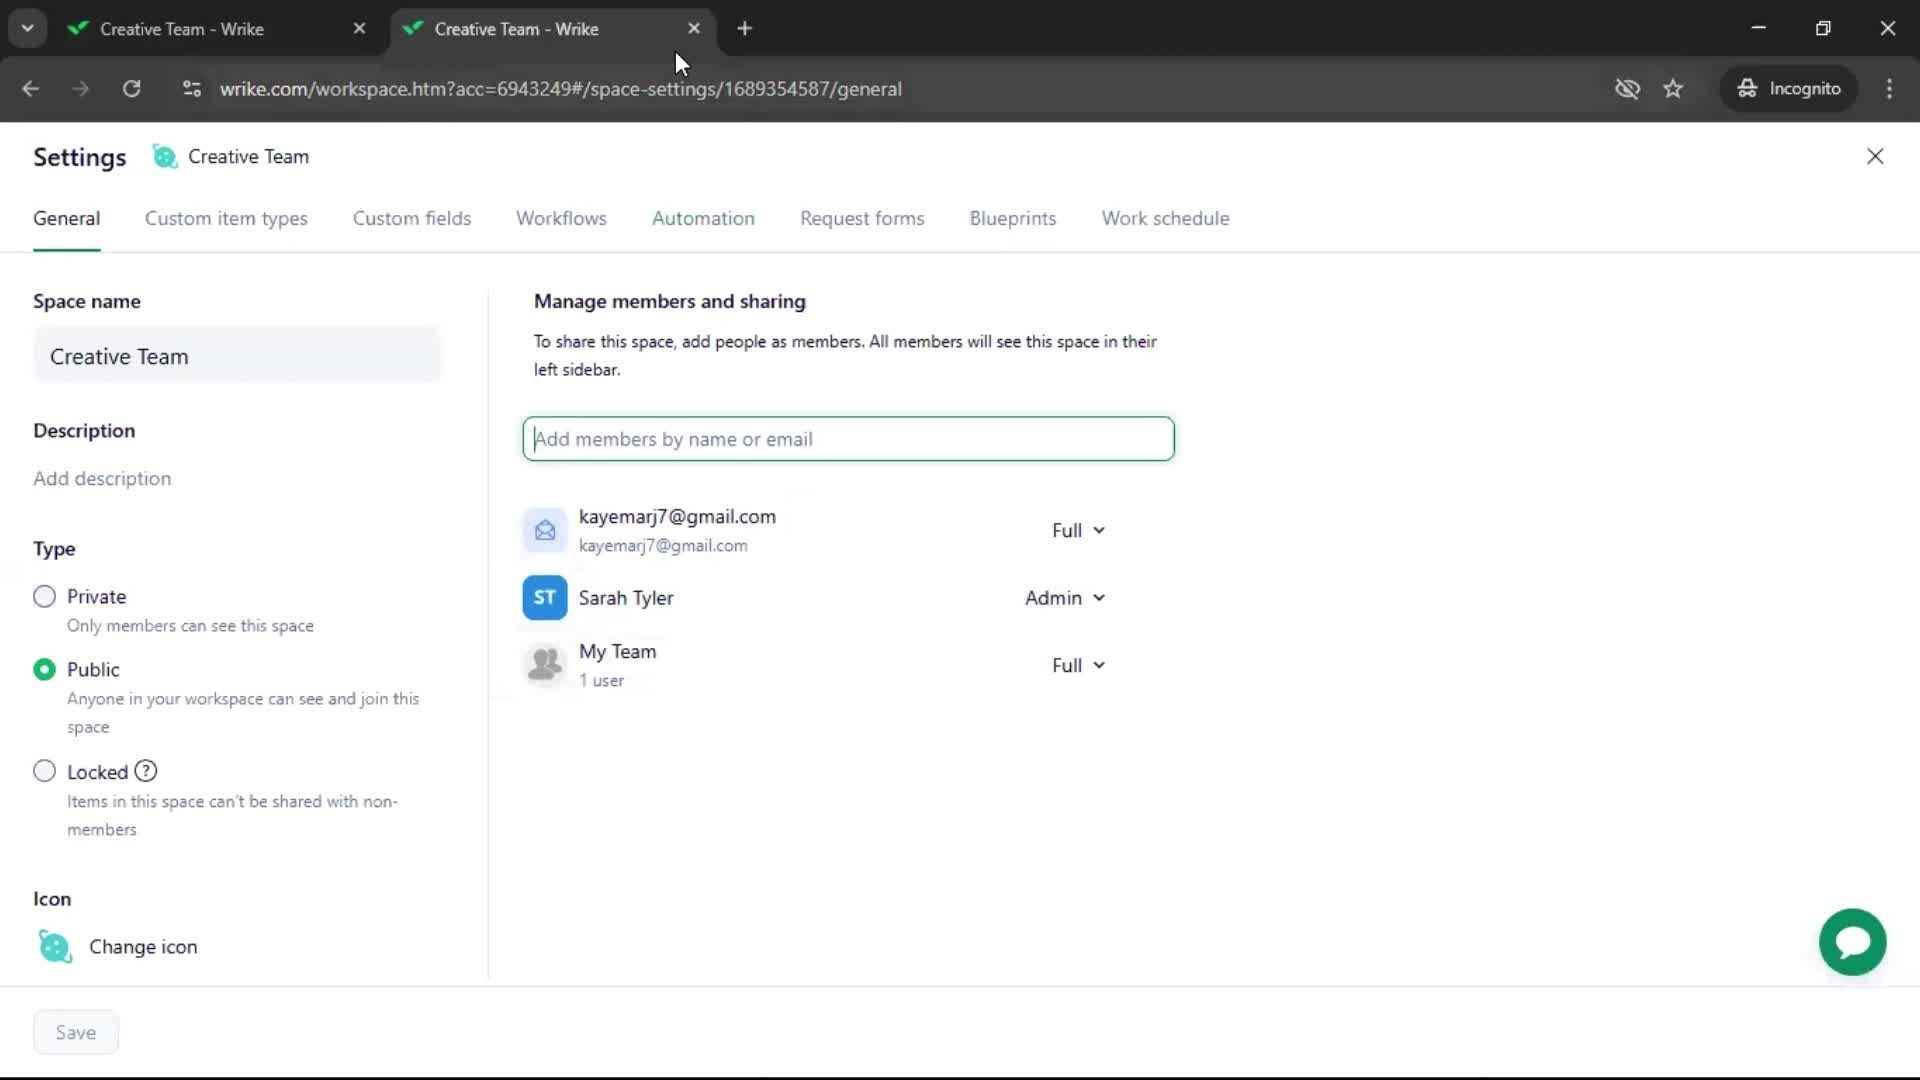Close the second Creative Team - Wrike tab
1920x1080 pixels.
tap(694, 29)
